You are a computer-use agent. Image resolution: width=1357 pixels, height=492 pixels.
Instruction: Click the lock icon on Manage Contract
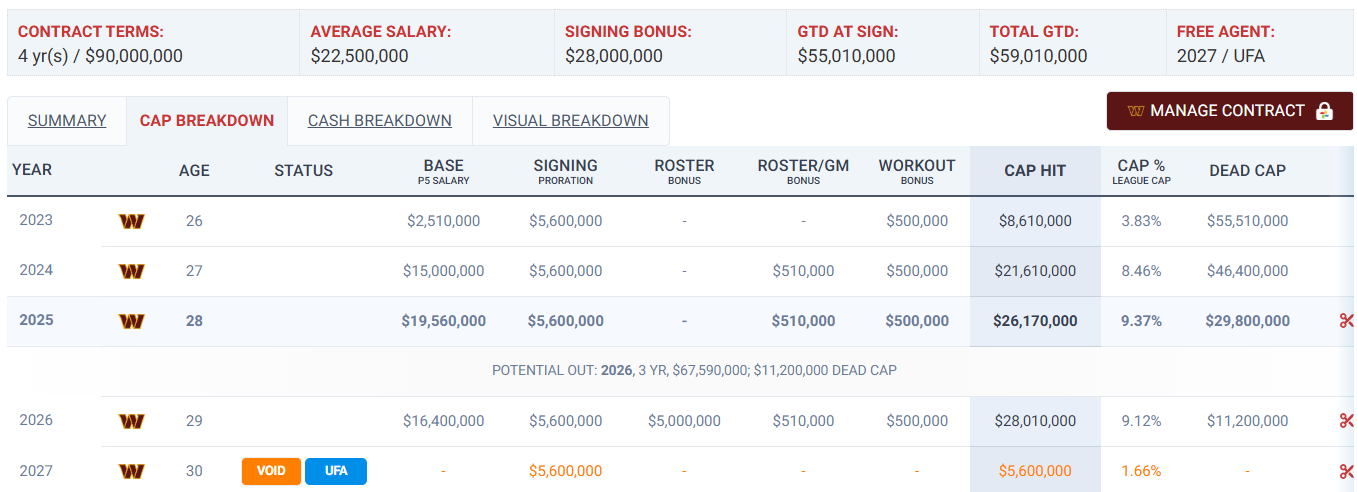pyautogui.click(x=1324, y=111)
